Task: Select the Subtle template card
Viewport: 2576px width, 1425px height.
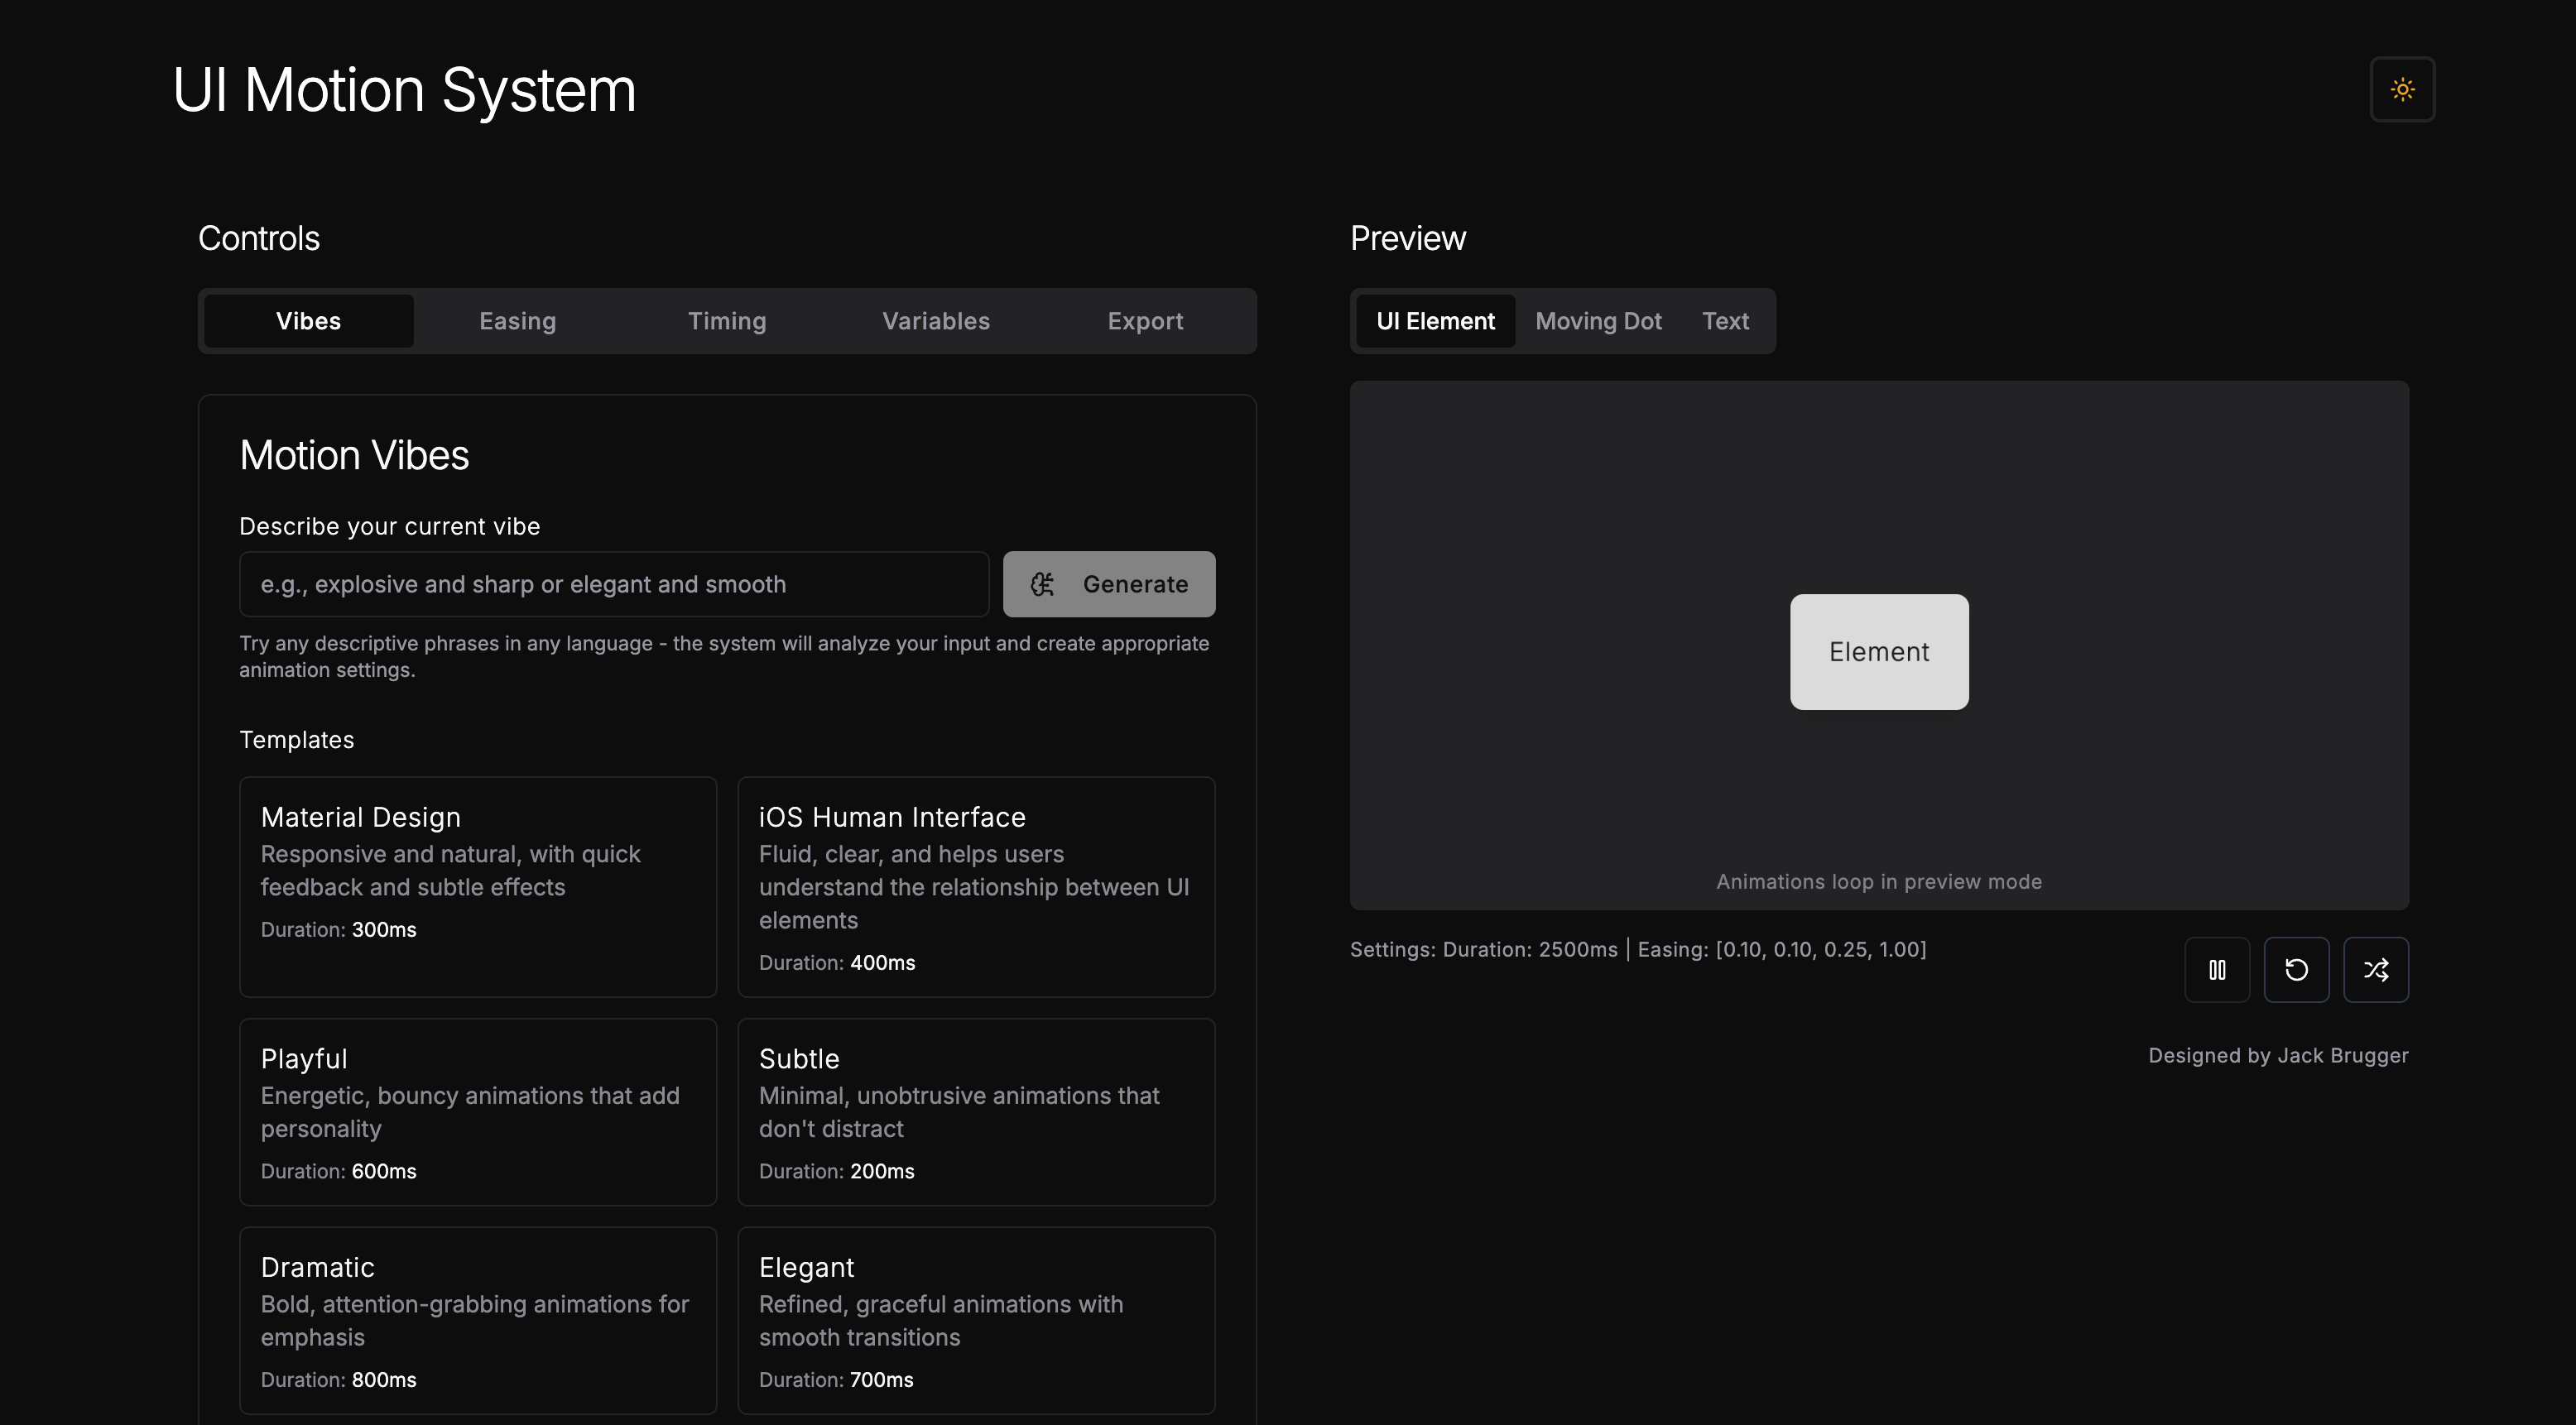Action: point(976,1112)
